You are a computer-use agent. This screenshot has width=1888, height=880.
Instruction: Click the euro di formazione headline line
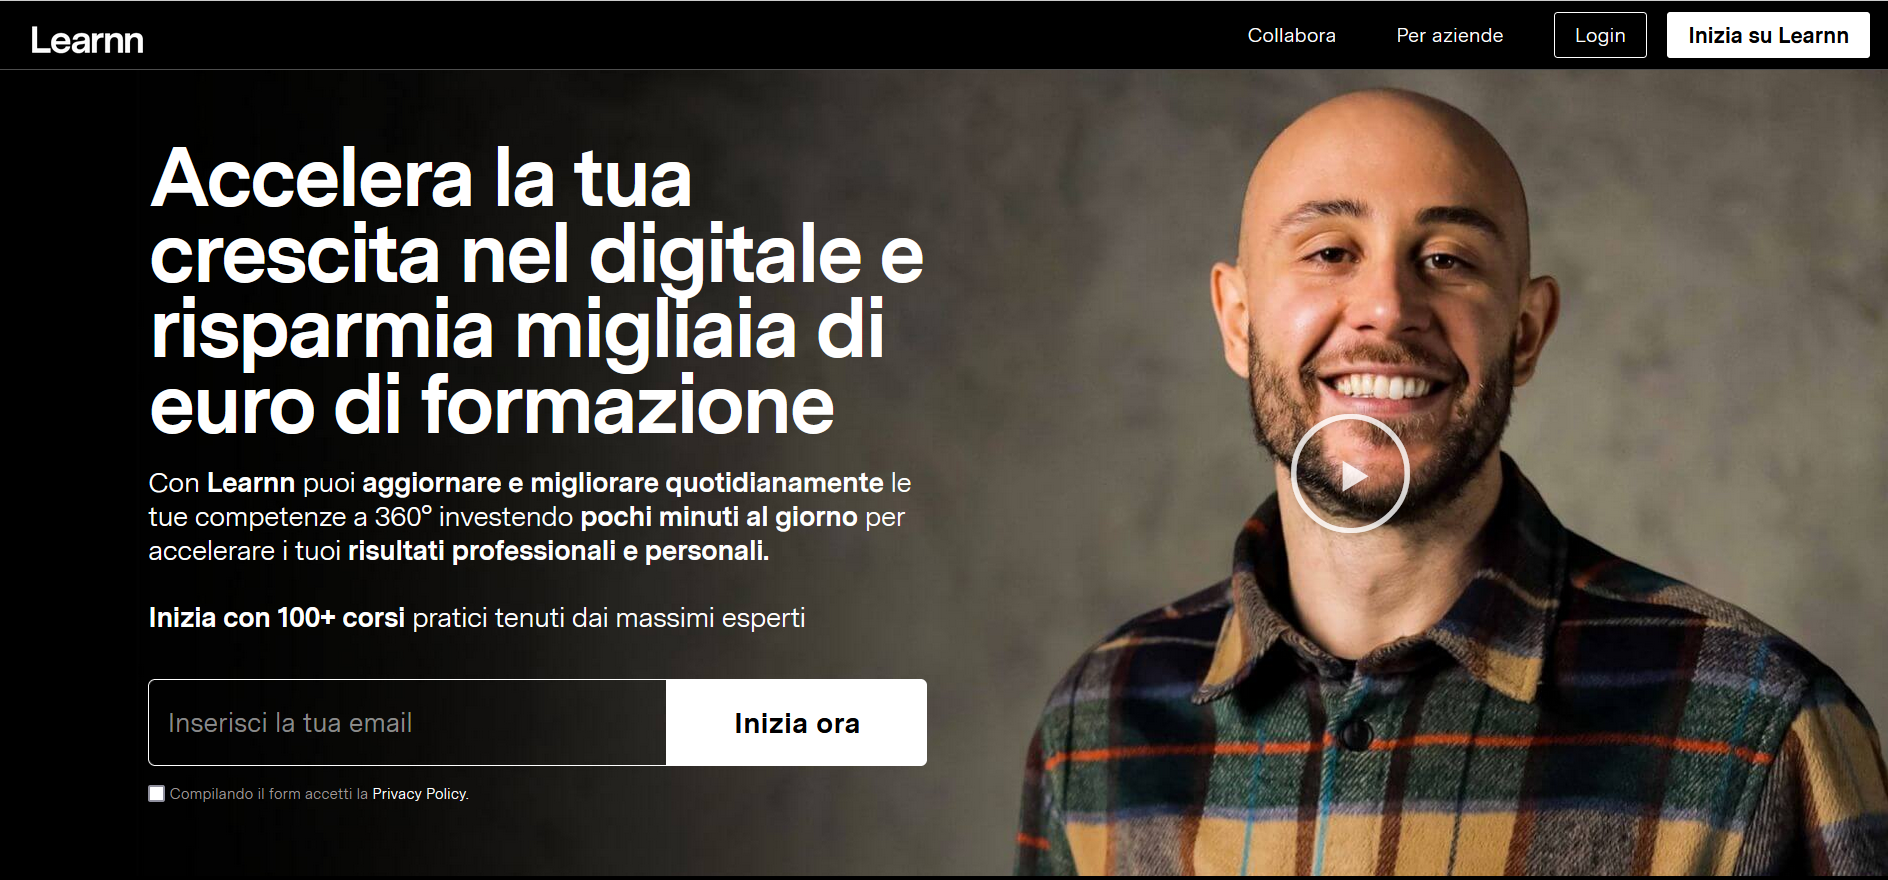tap(492, 405)
